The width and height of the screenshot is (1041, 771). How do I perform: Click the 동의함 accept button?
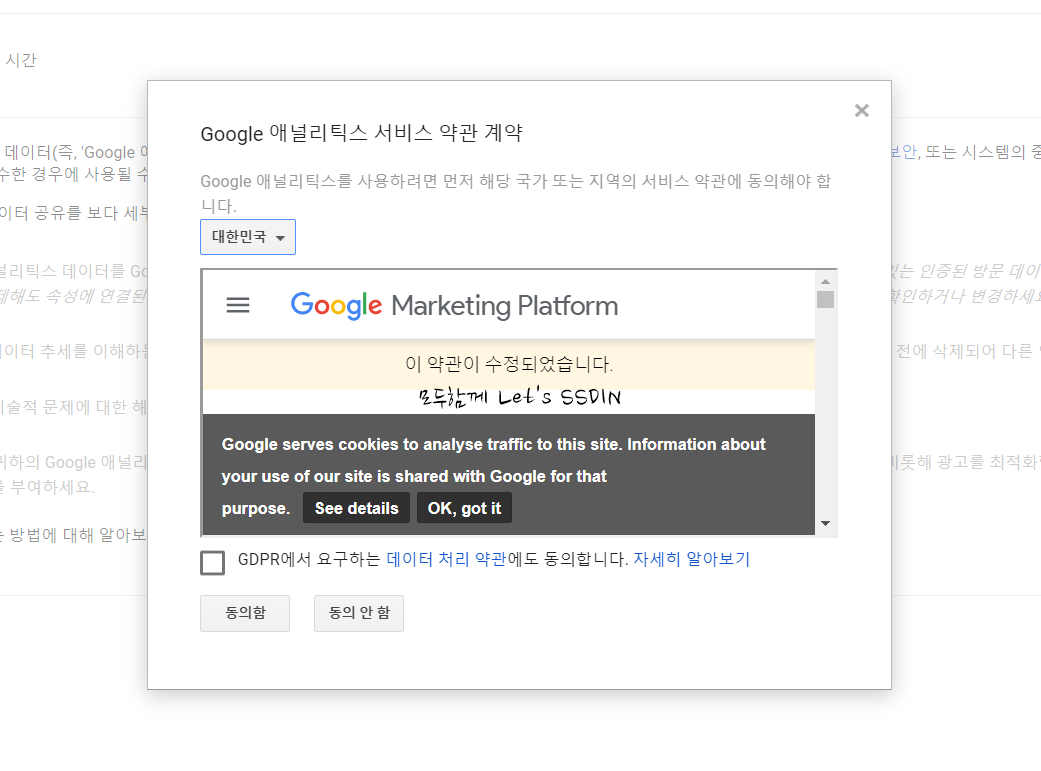click(x=245, y=613)
